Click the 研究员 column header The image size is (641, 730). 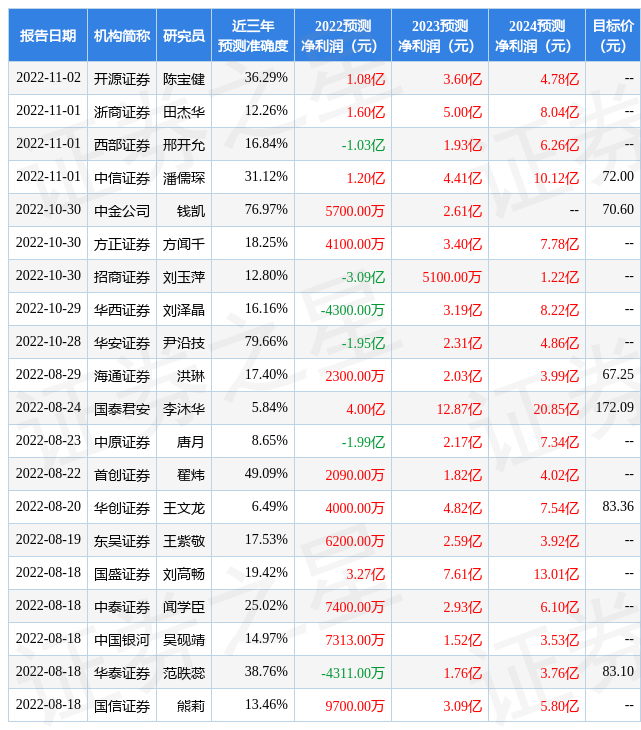click(x=184, y=35)
